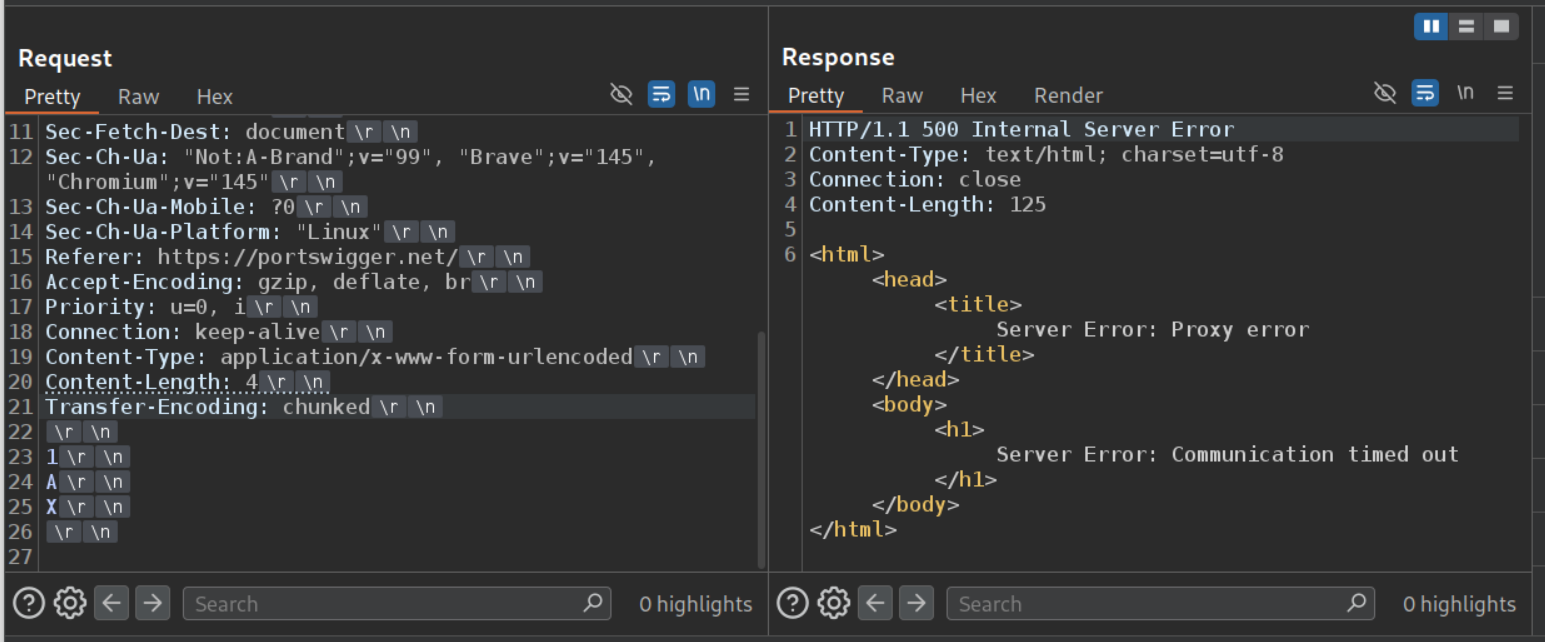
Task: Switch to top-bottom split layout
Action: (x=1466, y=27)
